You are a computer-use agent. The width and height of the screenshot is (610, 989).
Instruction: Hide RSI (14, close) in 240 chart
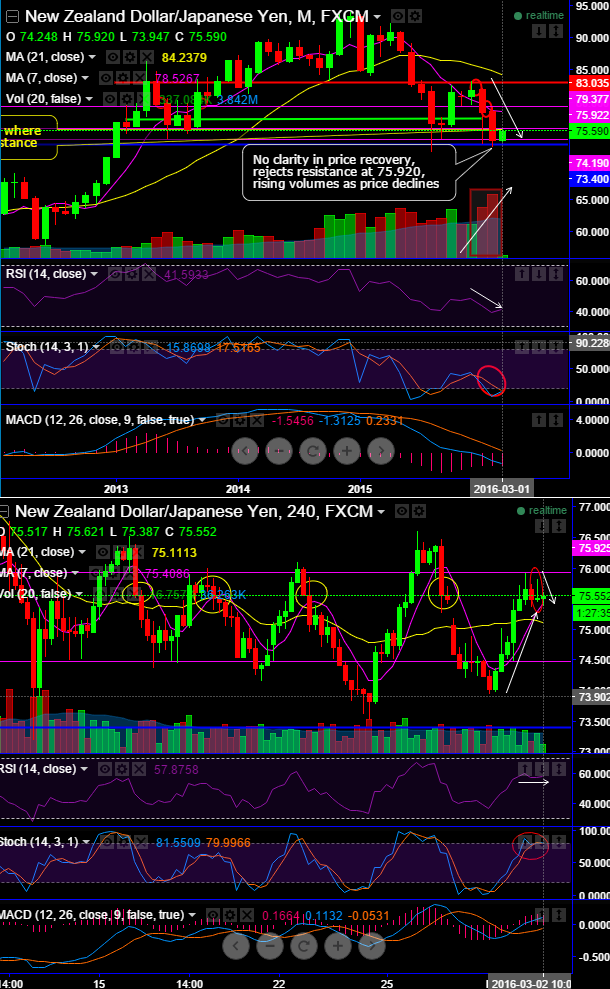(x=105, y=769)
